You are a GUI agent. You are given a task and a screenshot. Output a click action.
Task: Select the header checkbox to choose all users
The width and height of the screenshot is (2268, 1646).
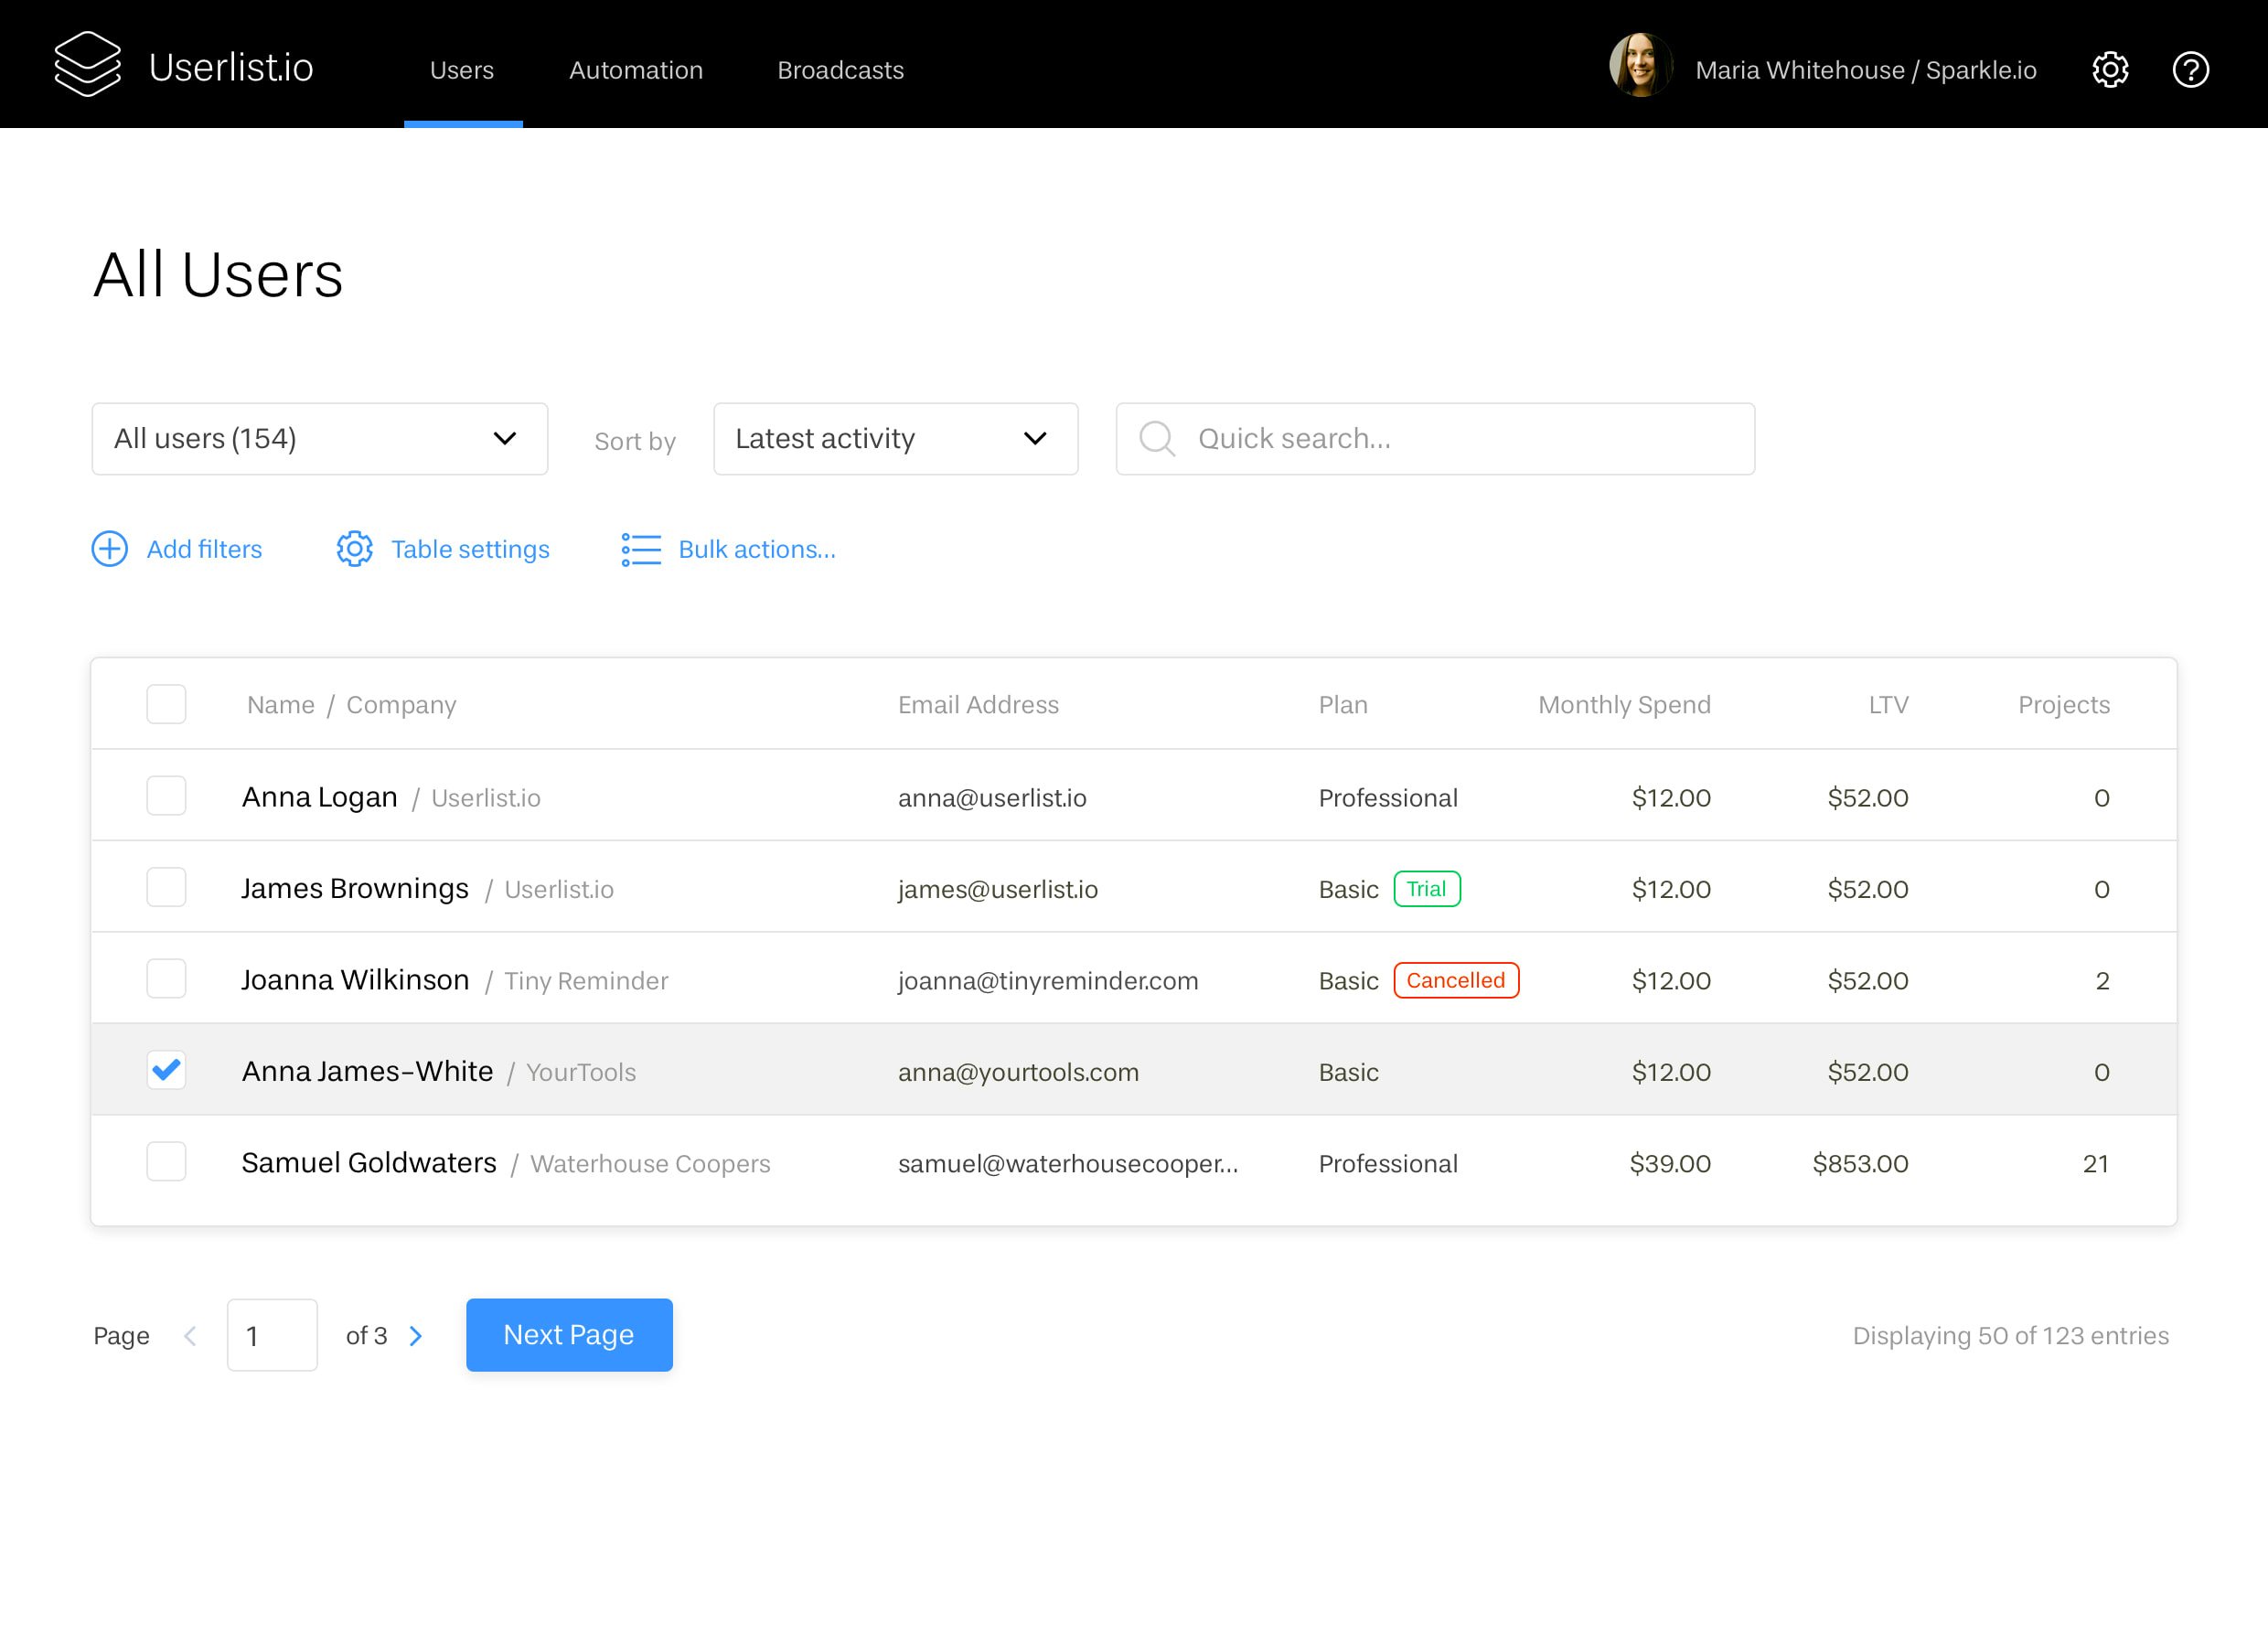(166, 704)
